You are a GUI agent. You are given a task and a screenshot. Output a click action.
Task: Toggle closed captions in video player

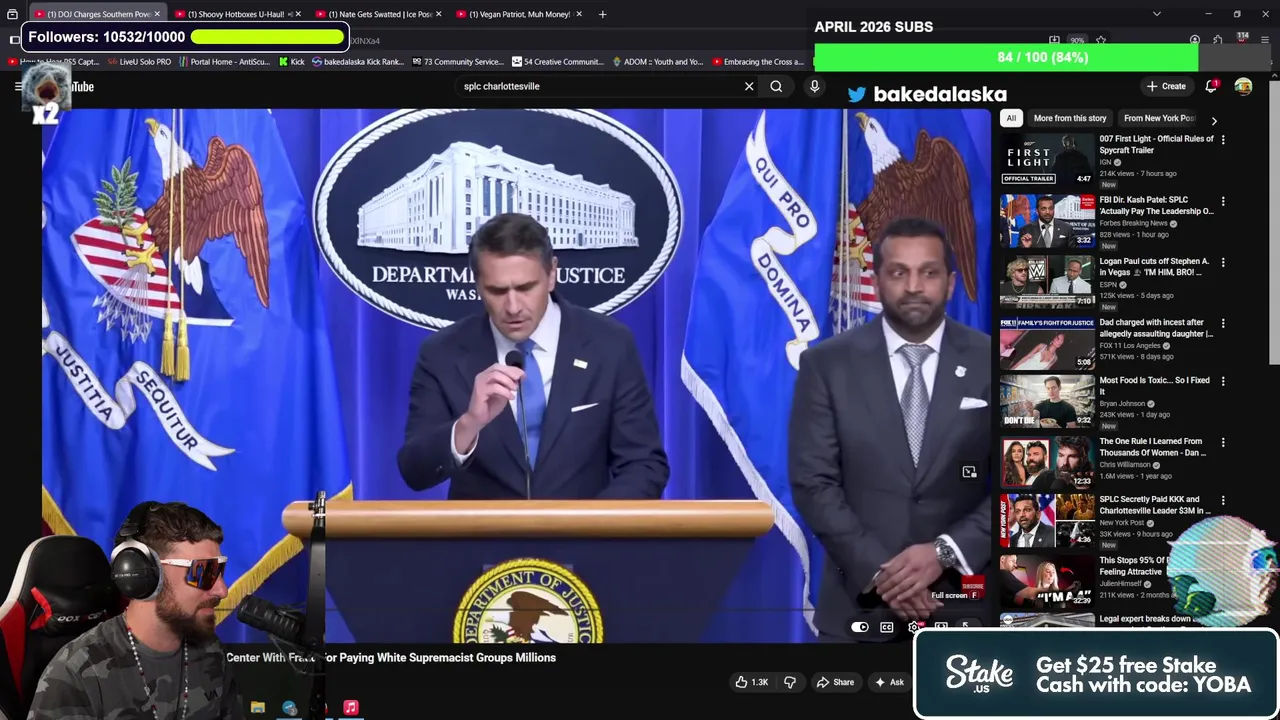pyautogui.click(x=887, y=627)
